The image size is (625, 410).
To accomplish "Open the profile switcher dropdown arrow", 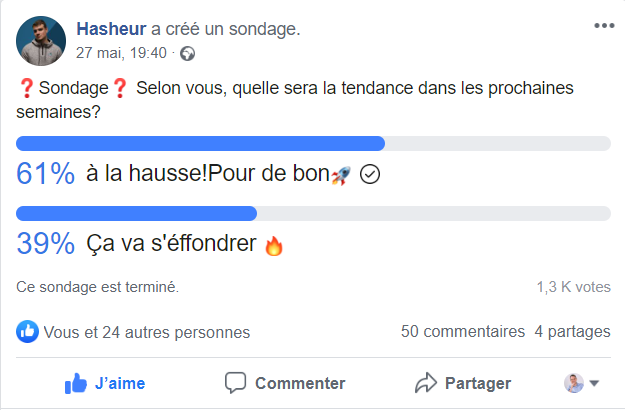I will click(x=594, y=383).
